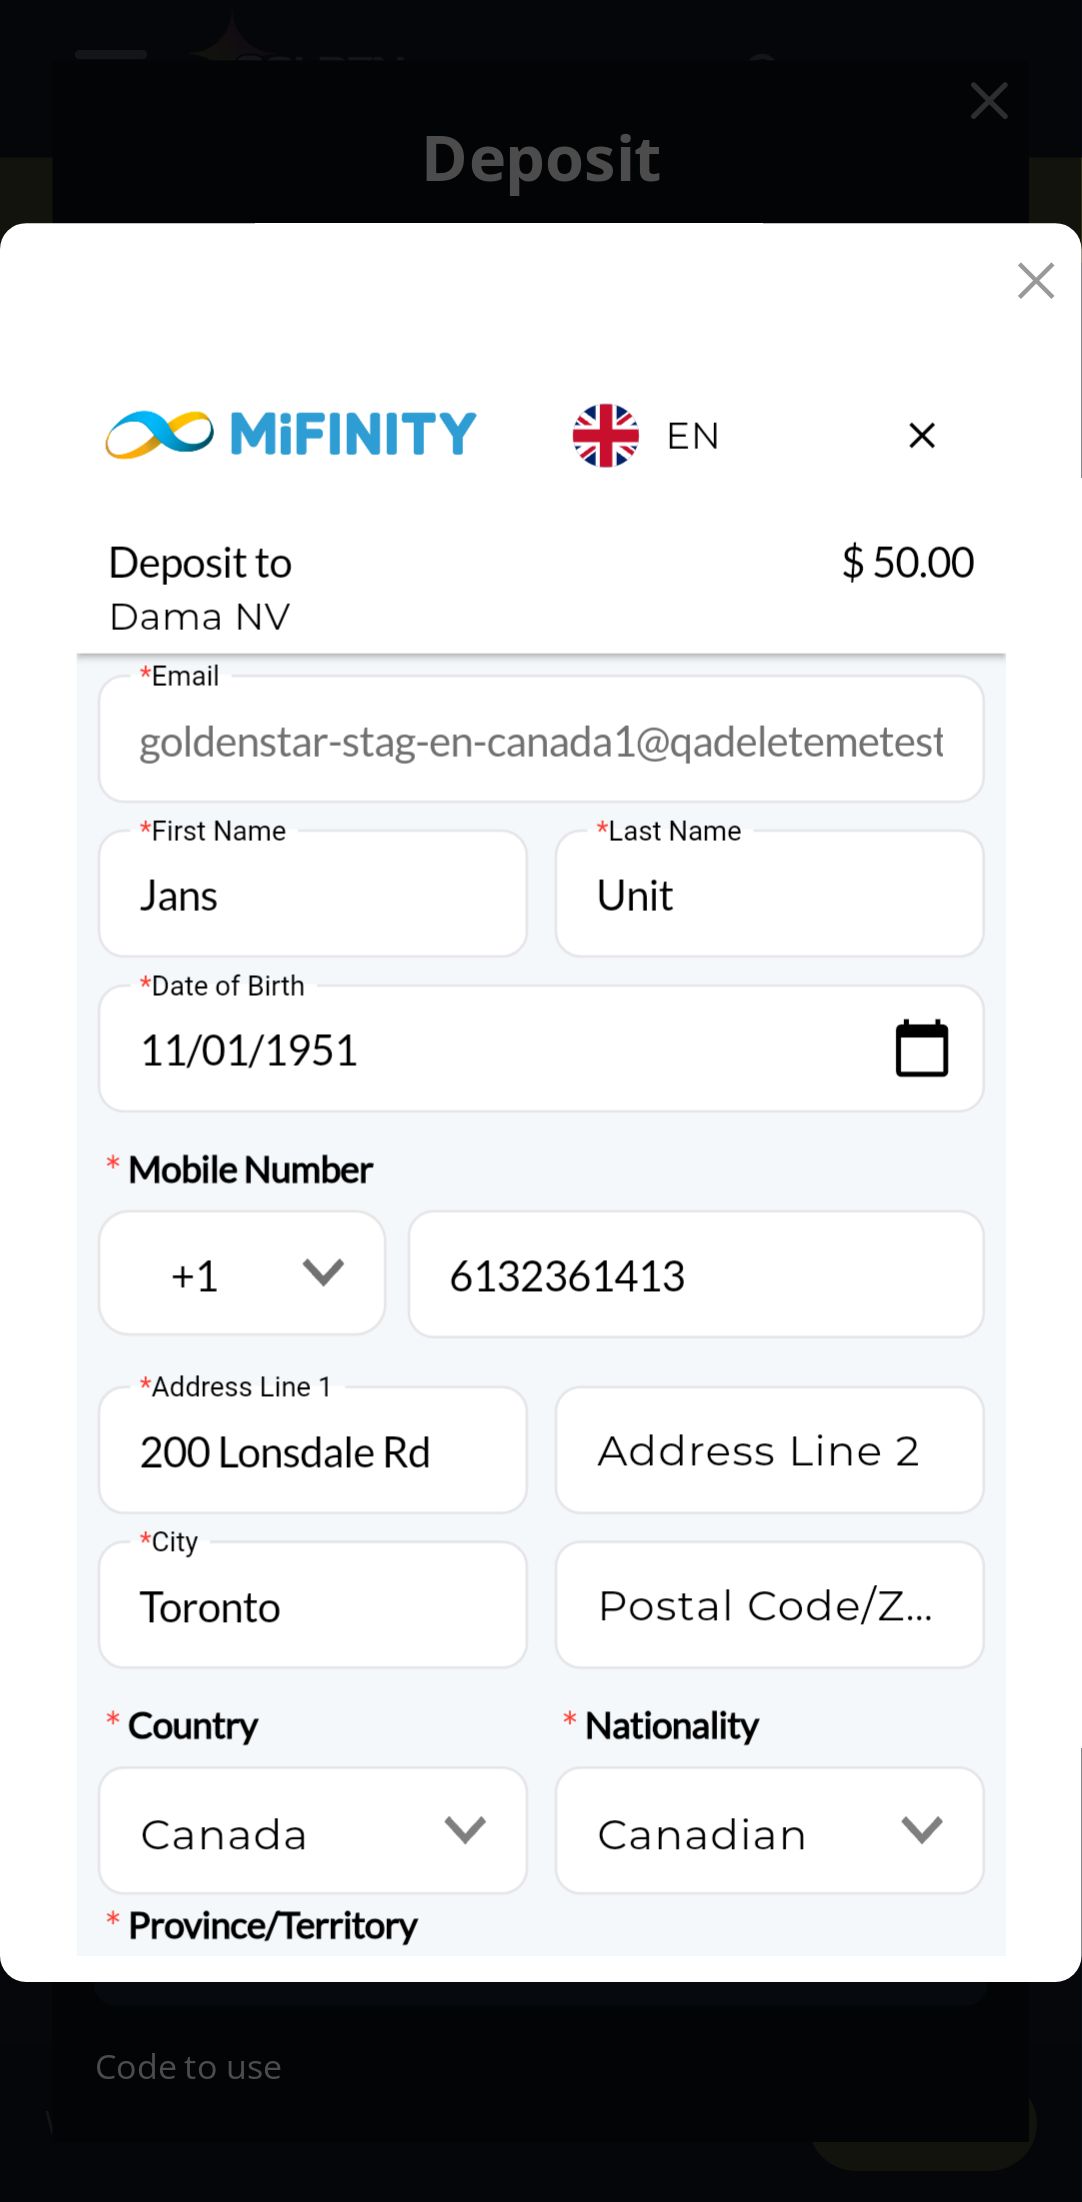This screenshot has width=1082, height=2202.
Task: Expand the +1 country code dropdown
Action: coord(242,1274)
